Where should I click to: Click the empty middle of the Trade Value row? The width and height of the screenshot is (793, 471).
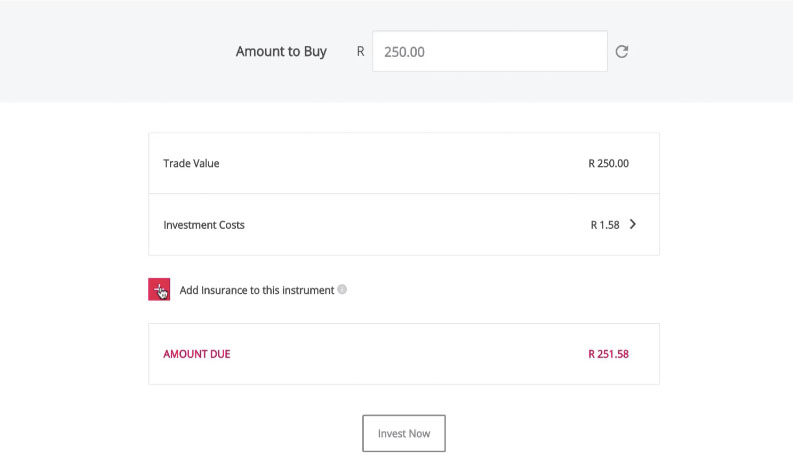400,163
